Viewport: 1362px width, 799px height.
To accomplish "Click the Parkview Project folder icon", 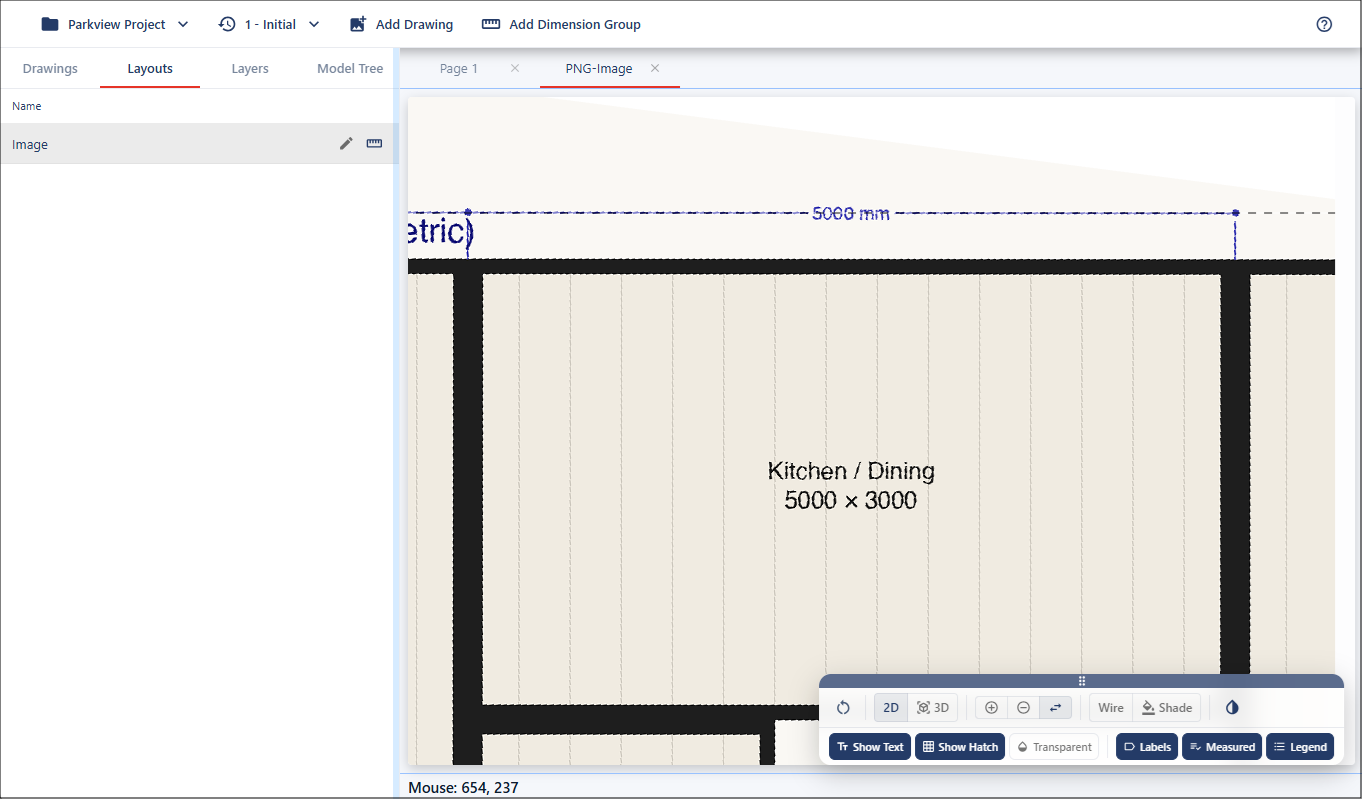I will (50, 24).
